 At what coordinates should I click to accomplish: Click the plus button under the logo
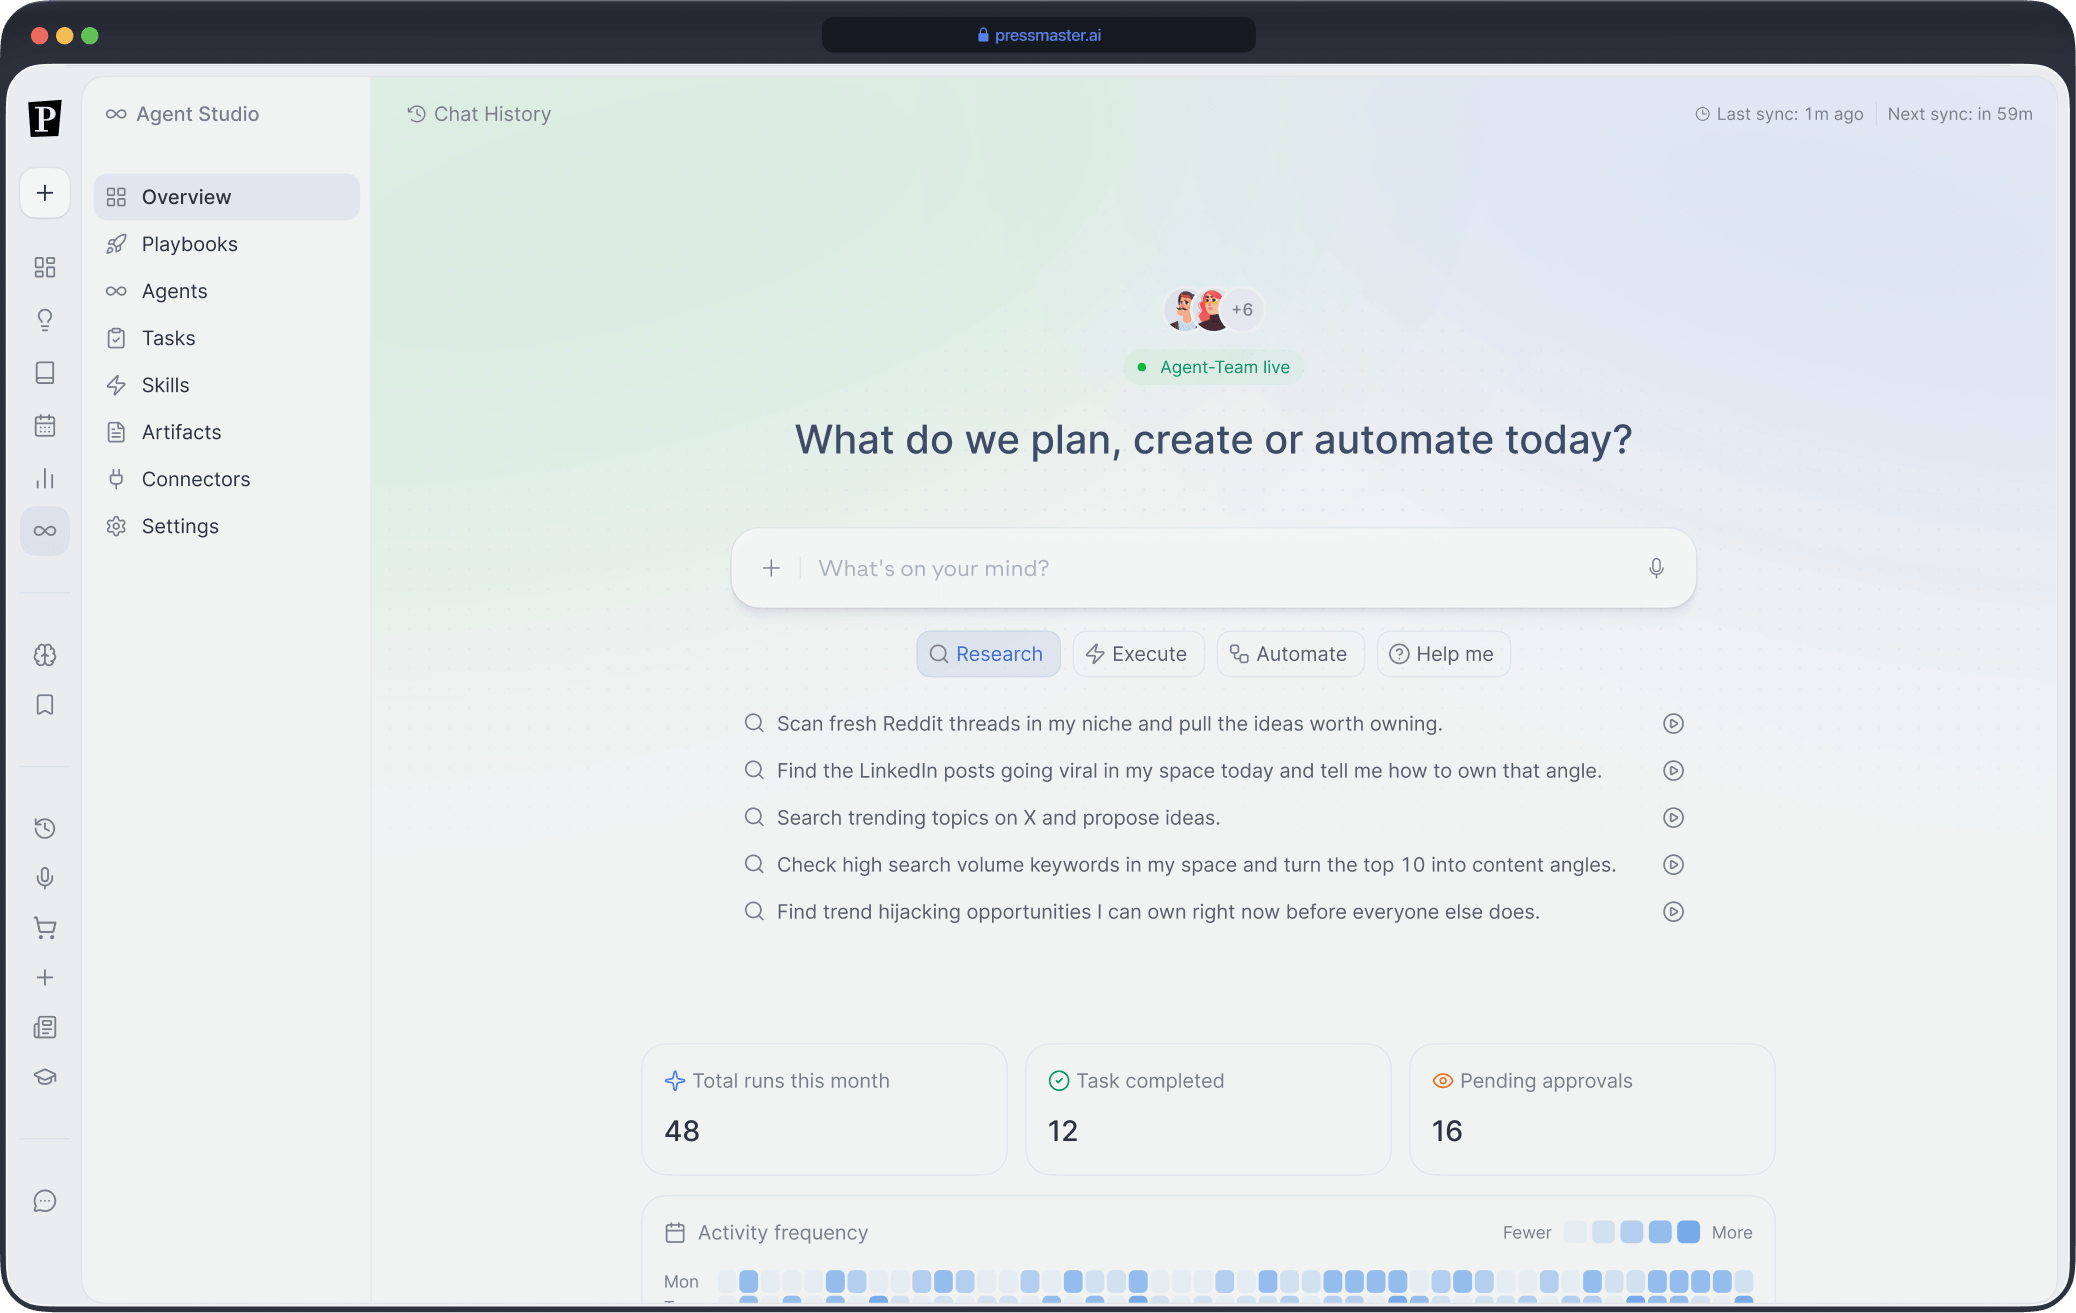(x=45, y=193)
